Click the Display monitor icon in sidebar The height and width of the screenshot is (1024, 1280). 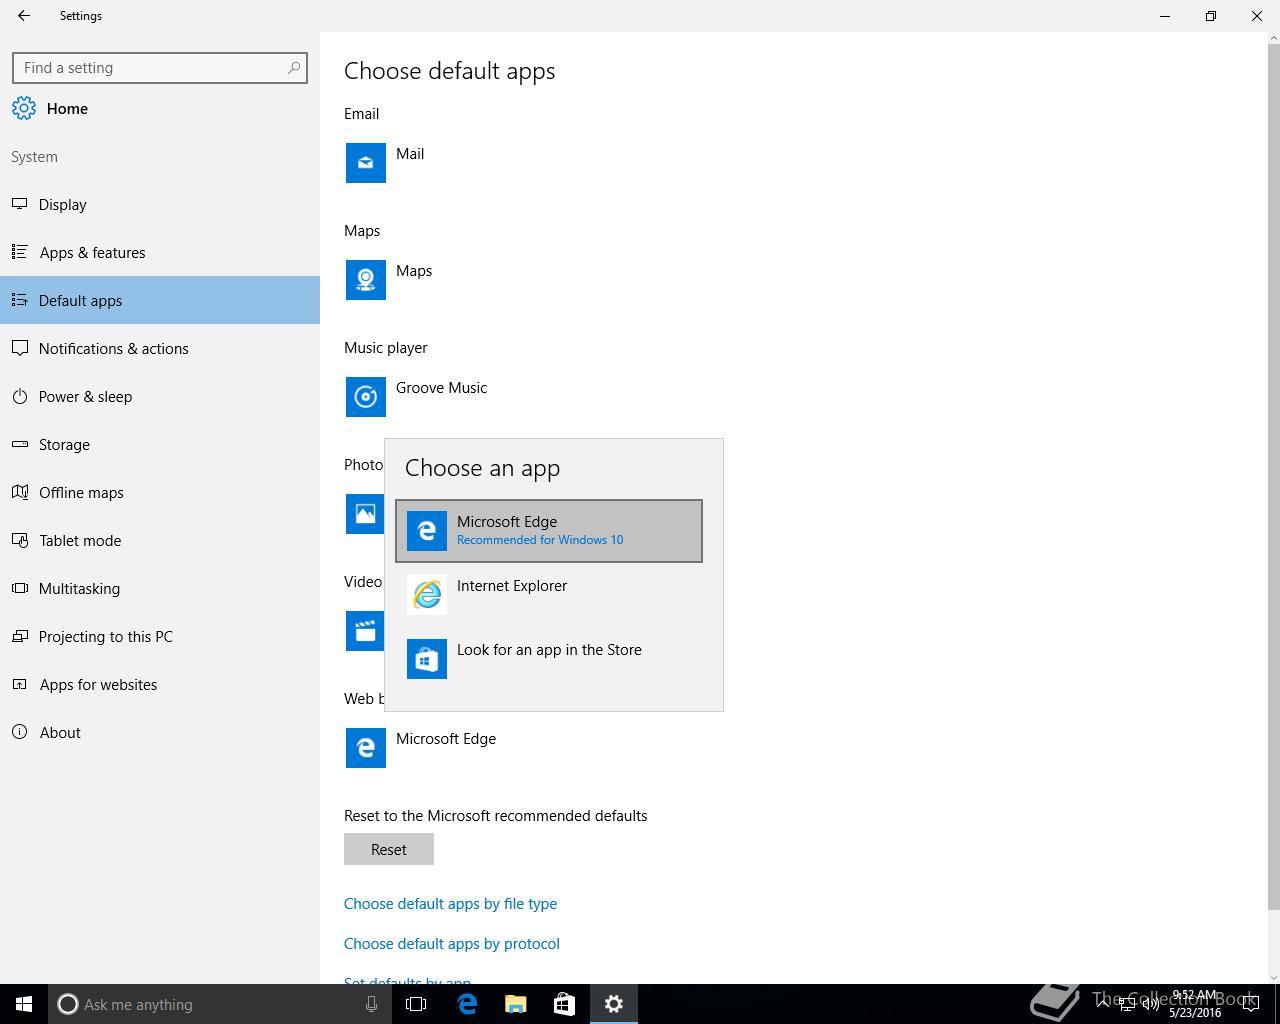(x=19, y=204)
